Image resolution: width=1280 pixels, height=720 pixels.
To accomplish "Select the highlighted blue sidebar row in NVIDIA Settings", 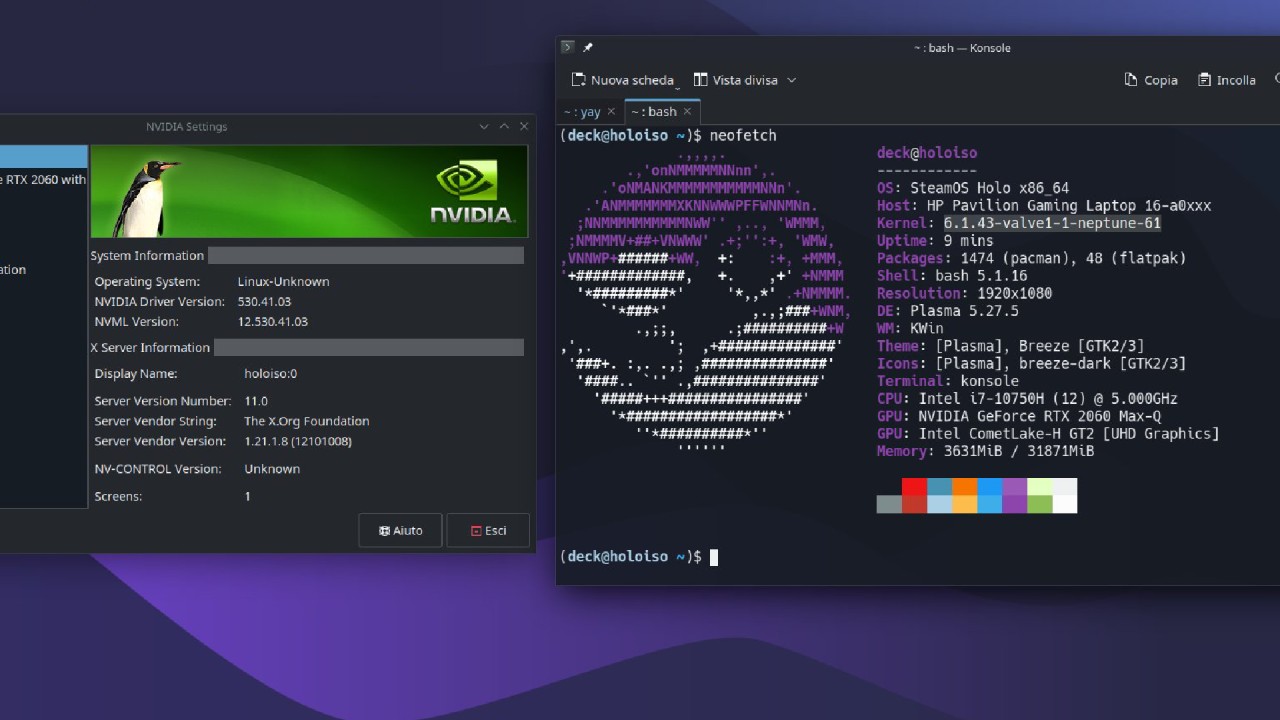I will [x=44, y=156].
